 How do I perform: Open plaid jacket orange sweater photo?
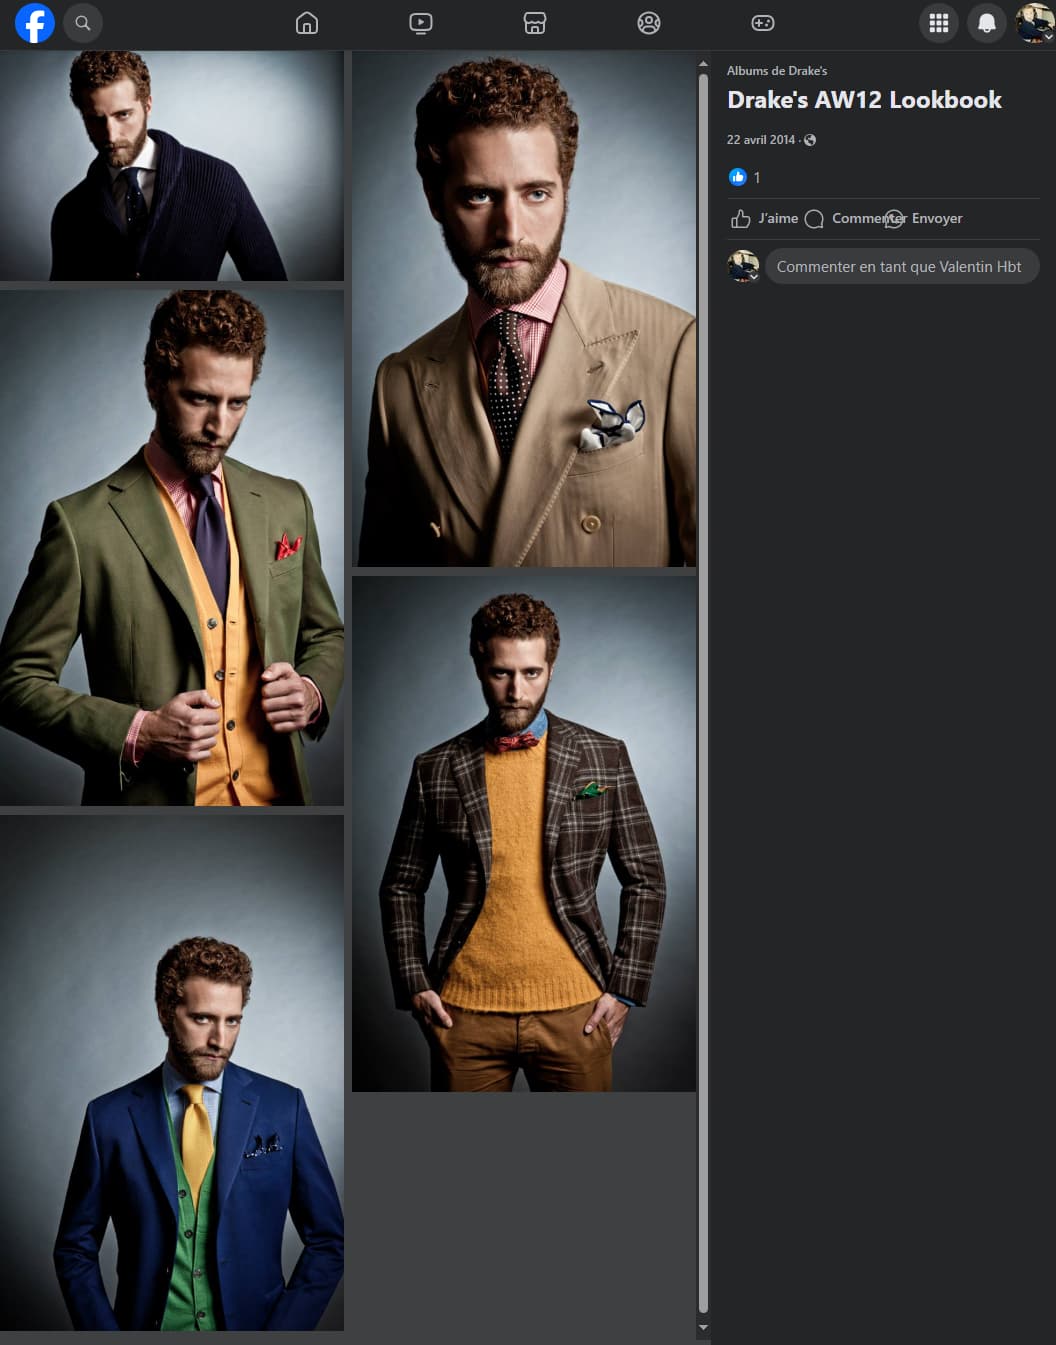pyautogui.click(x=524, y=834)
